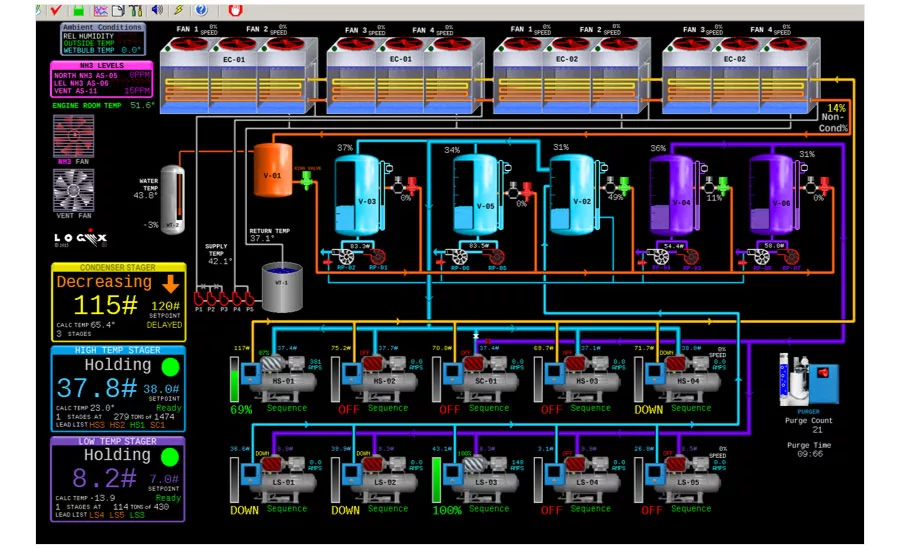This screenshot has height=550, width=900.
Task: Open the Condenser Stager panel header
Action: pos(118,267)
